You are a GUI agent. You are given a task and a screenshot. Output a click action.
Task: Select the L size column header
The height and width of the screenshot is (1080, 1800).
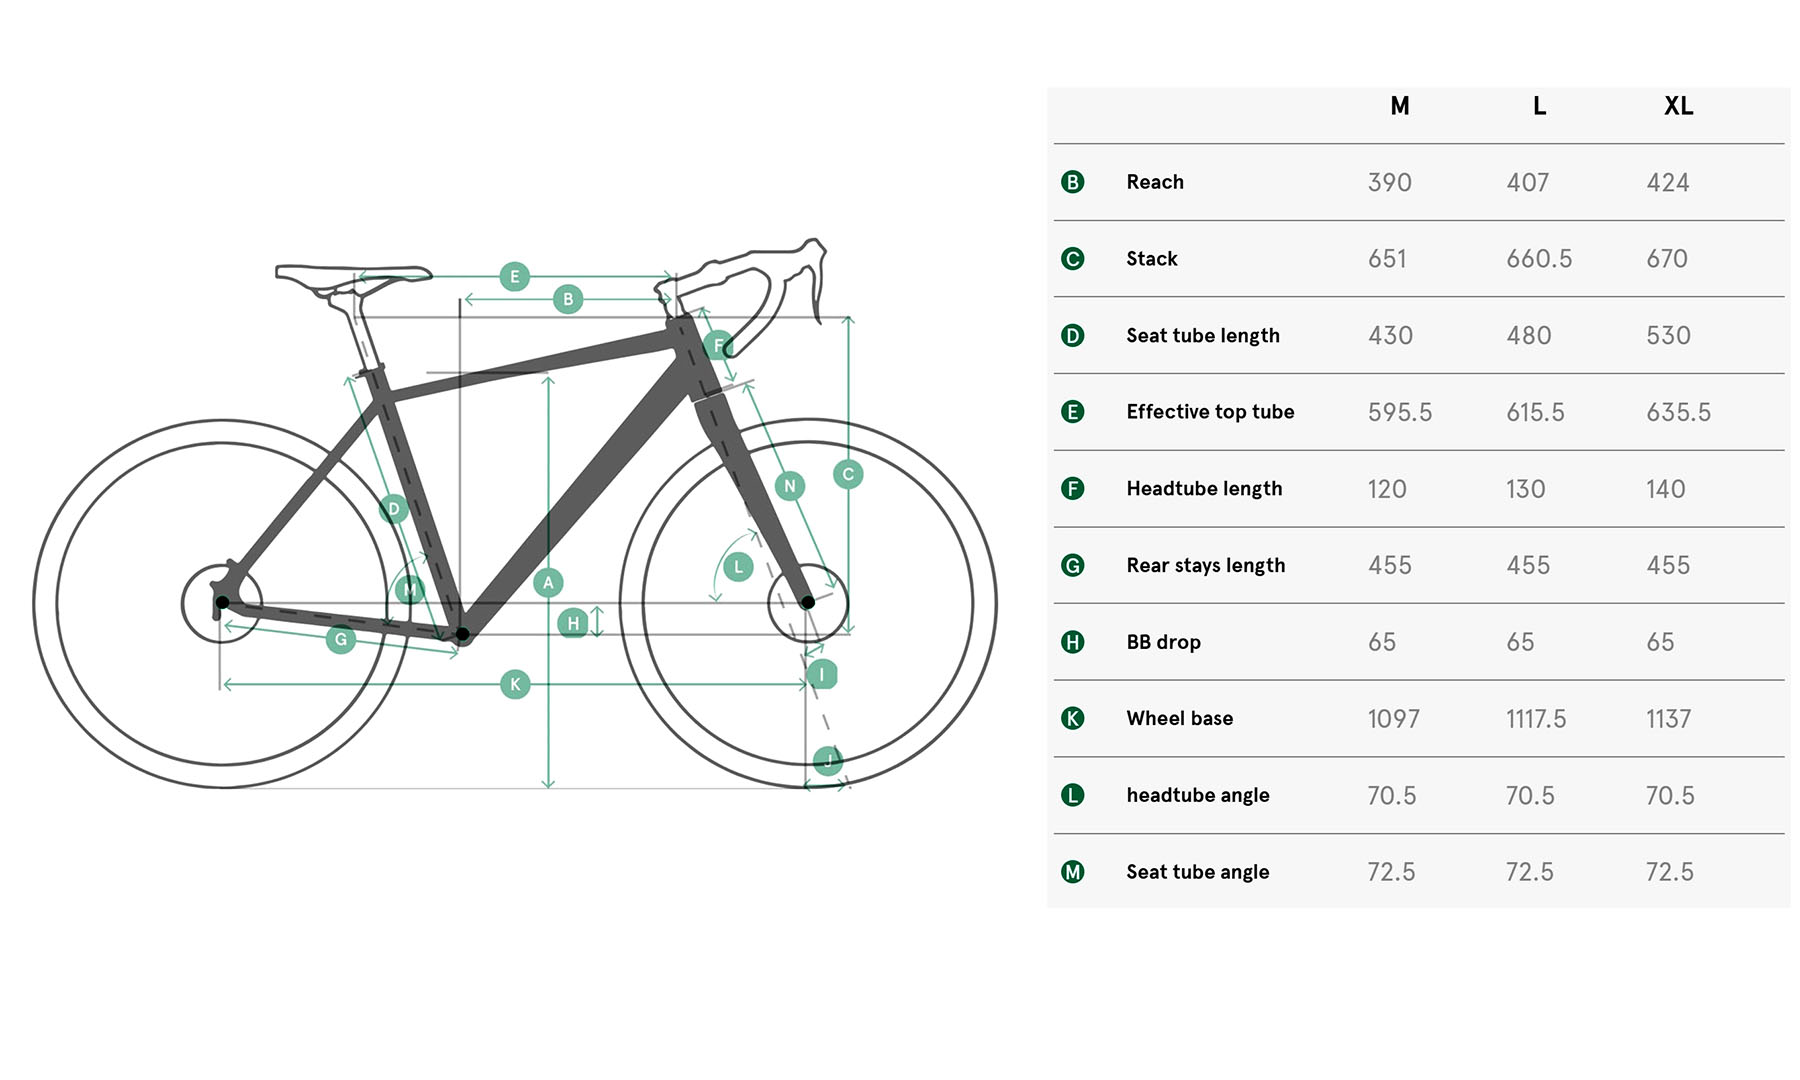[x=1539, y=107]
